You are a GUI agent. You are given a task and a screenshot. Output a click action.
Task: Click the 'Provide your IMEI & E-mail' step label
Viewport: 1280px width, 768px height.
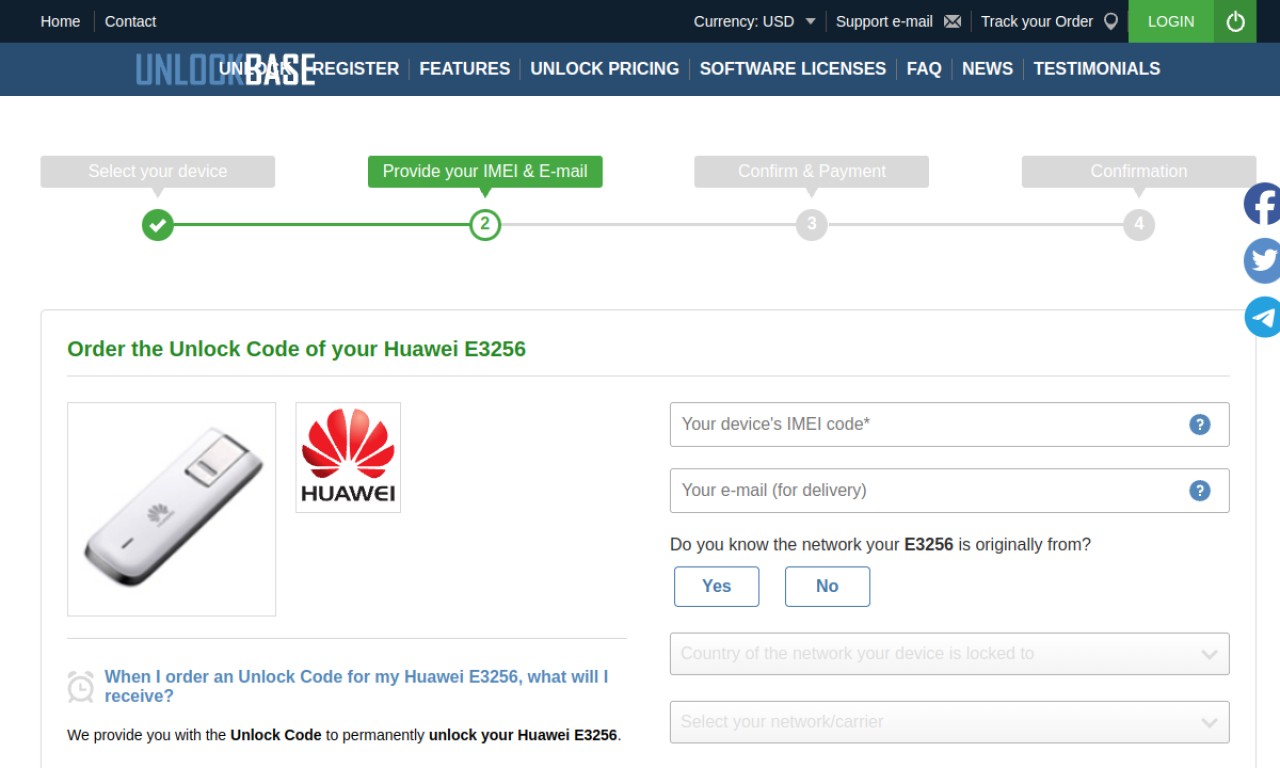pyautogui.click(x=485, y=171)
